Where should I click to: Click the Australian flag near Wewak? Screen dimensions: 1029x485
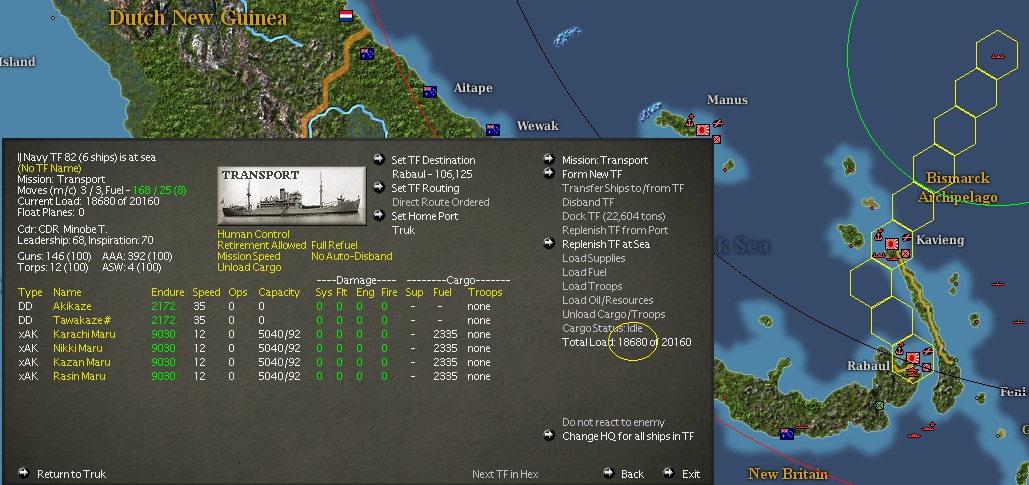493,130
